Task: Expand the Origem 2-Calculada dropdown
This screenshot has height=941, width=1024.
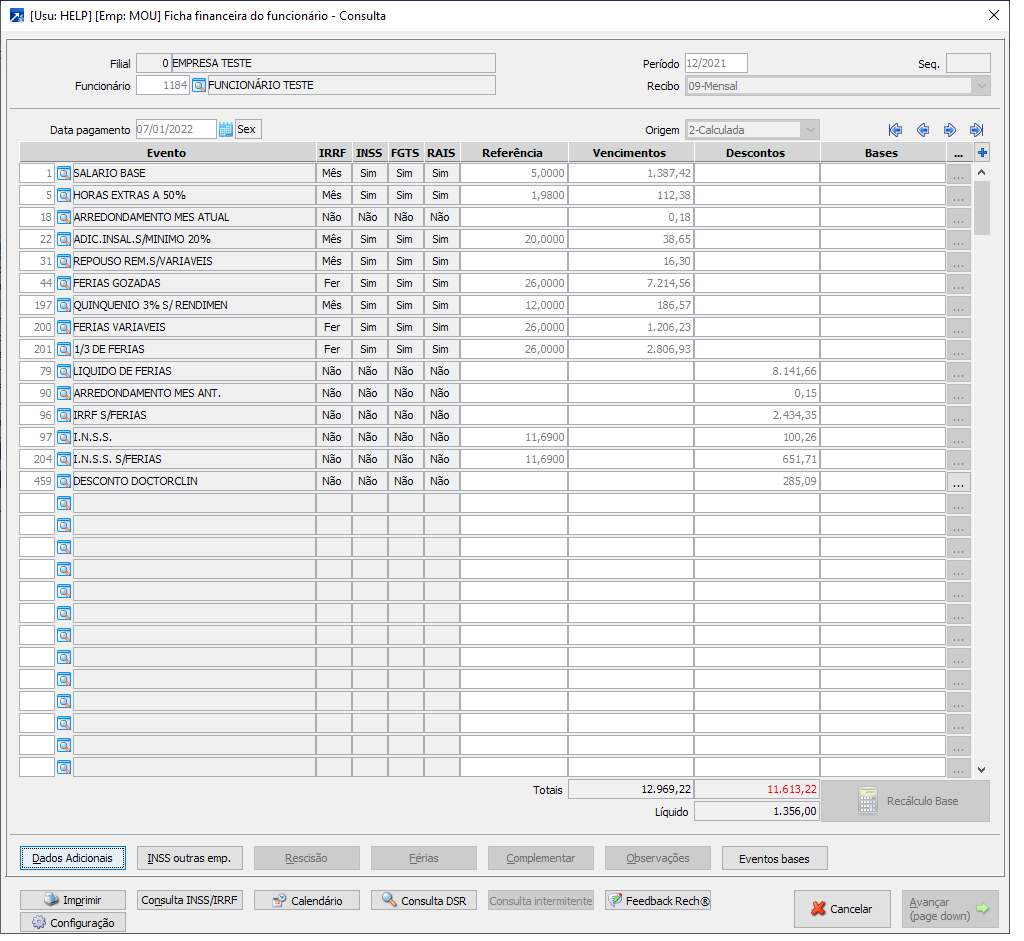Action: click(809, 130)
